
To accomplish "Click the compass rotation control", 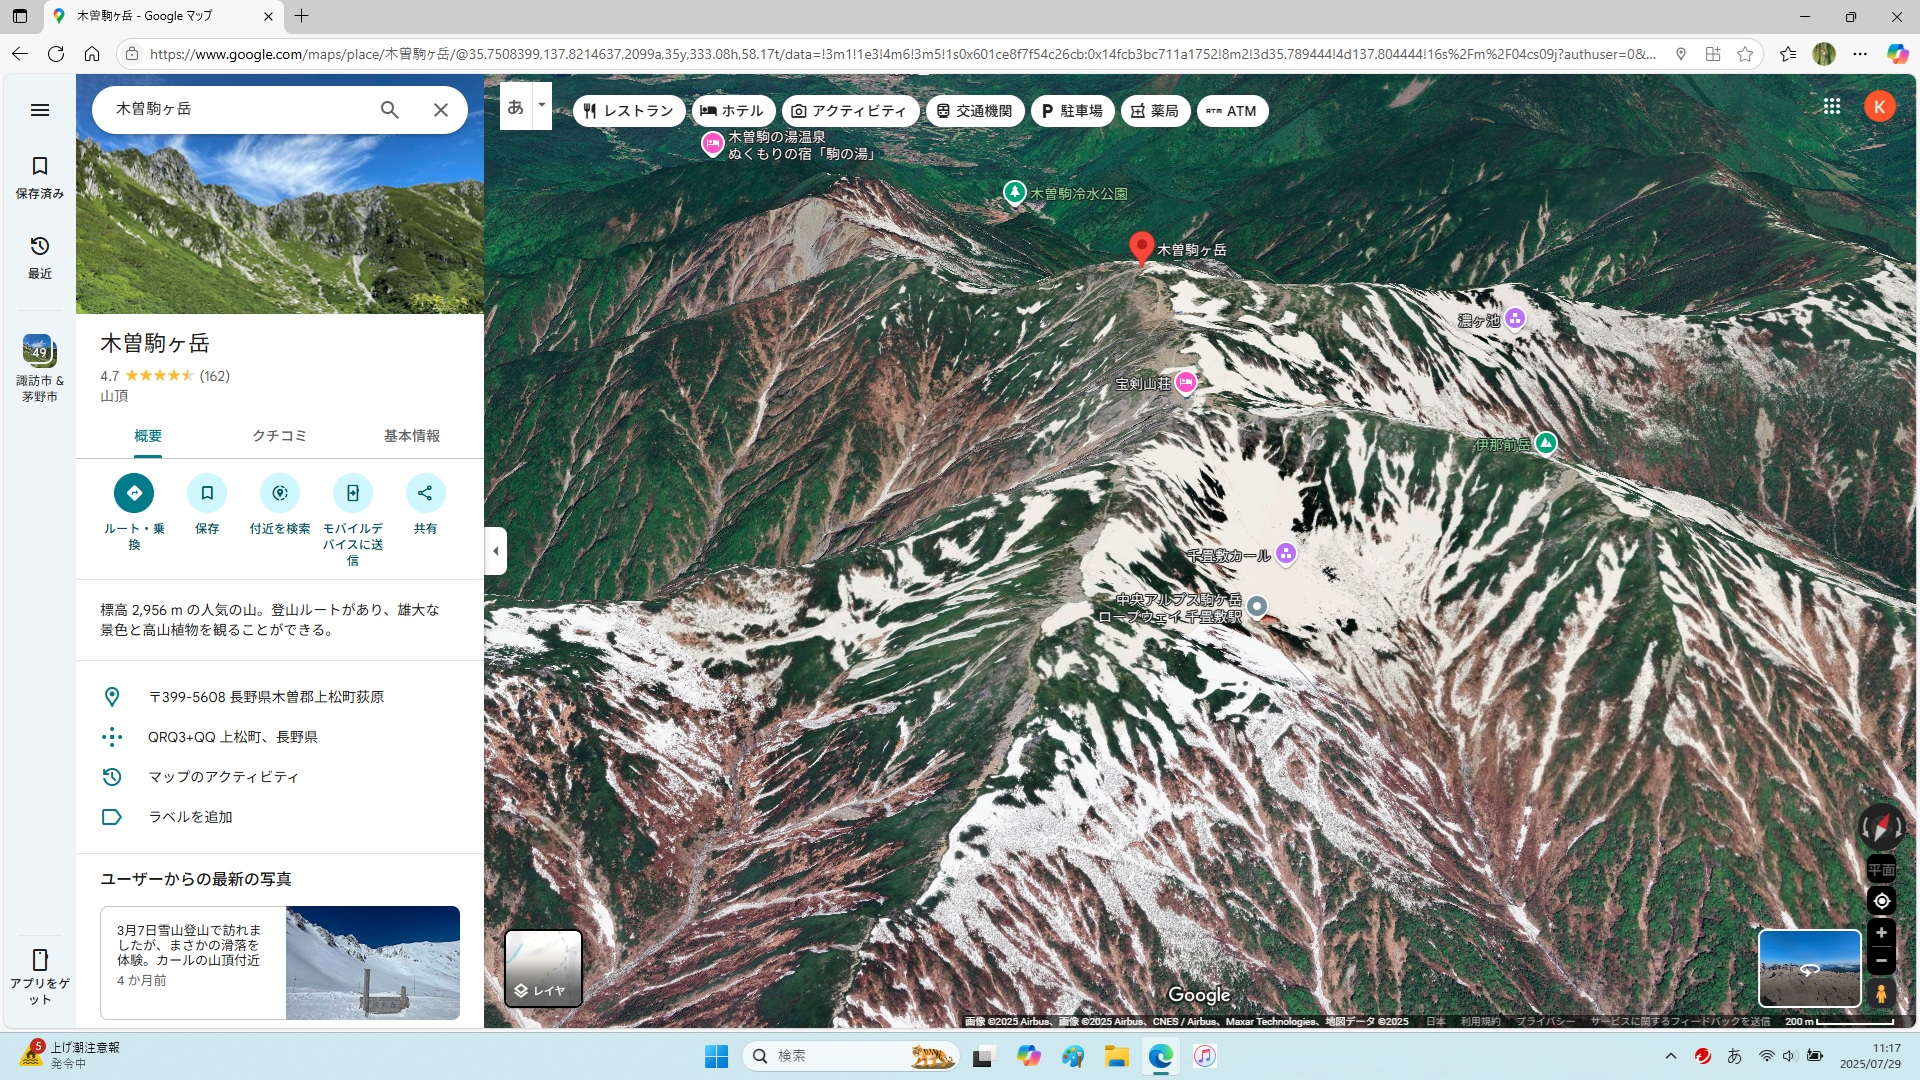I will [1881, 828].
